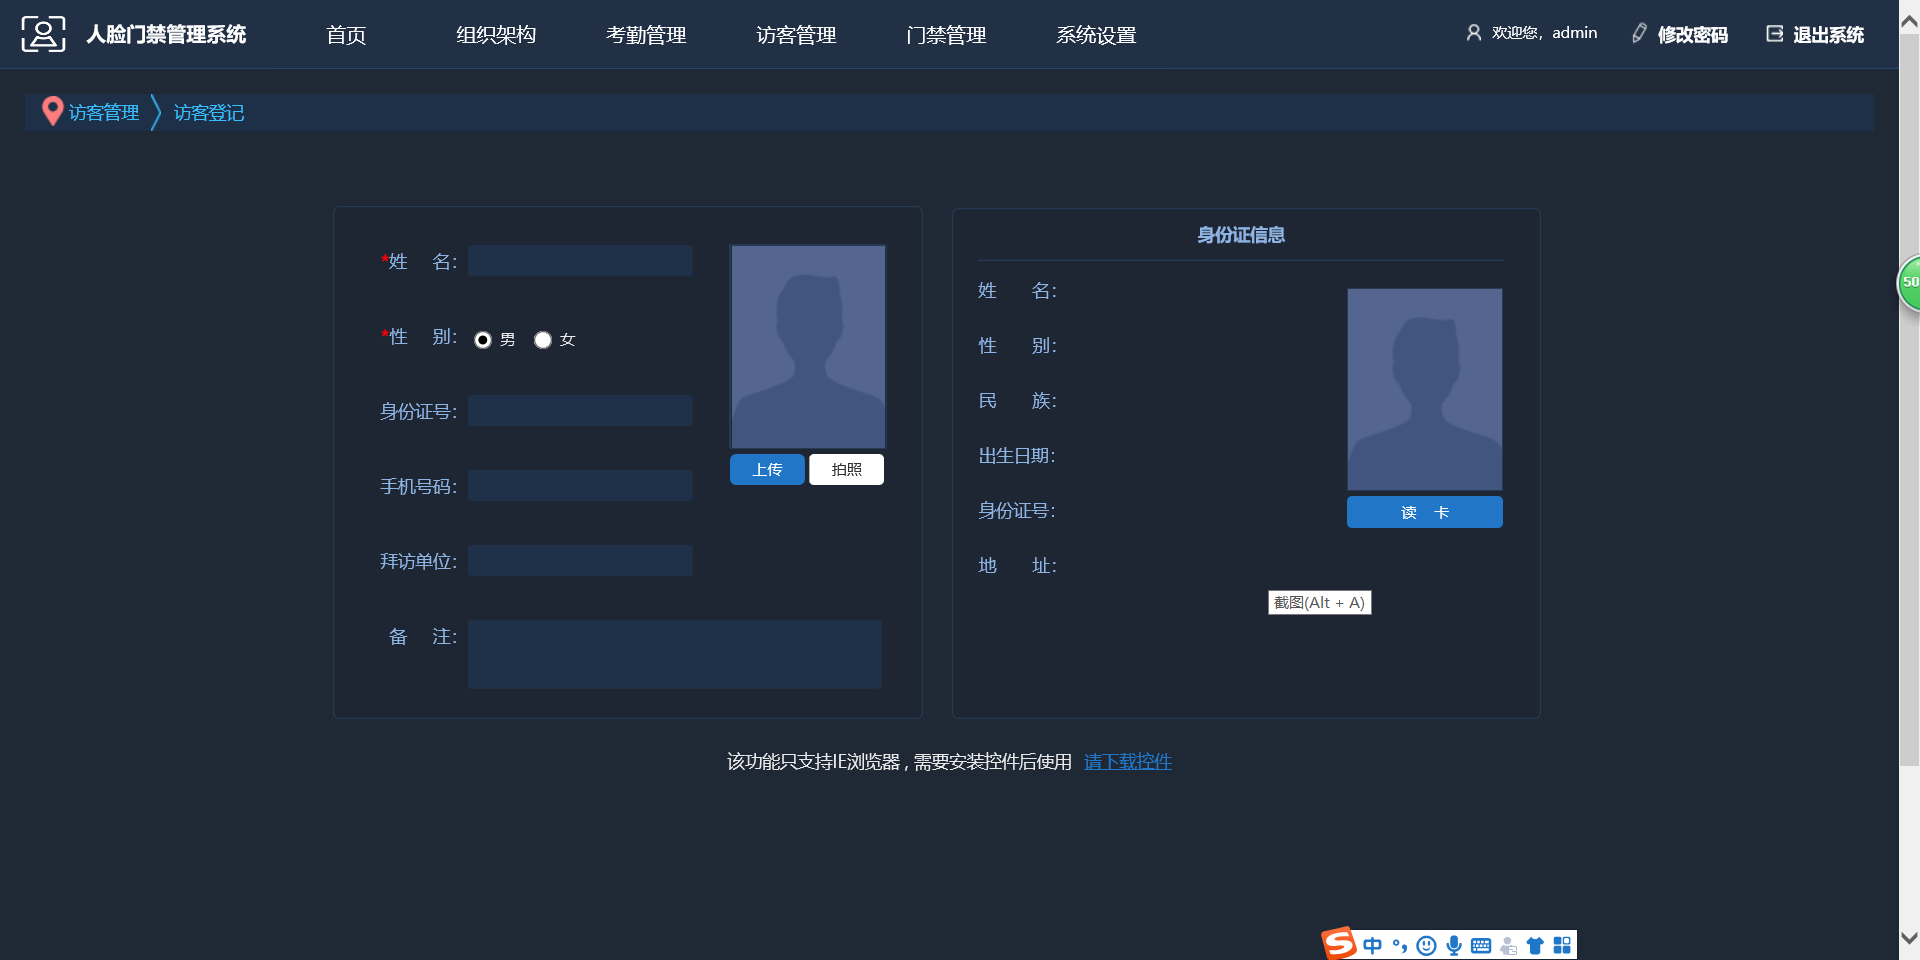Open Sogou skin shirt icon
The image size is (1920, 960).
[1535, 946]
